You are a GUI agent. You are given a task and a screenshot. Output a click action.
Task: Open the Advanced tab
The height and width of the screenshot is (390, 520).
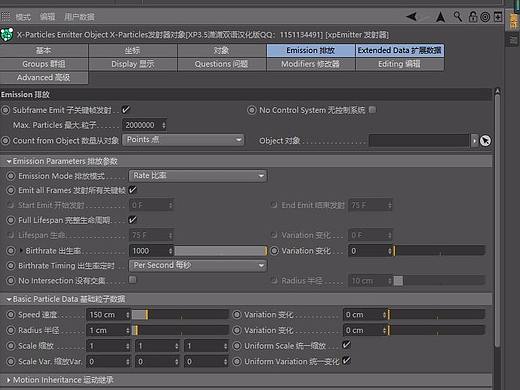[44, 77]
